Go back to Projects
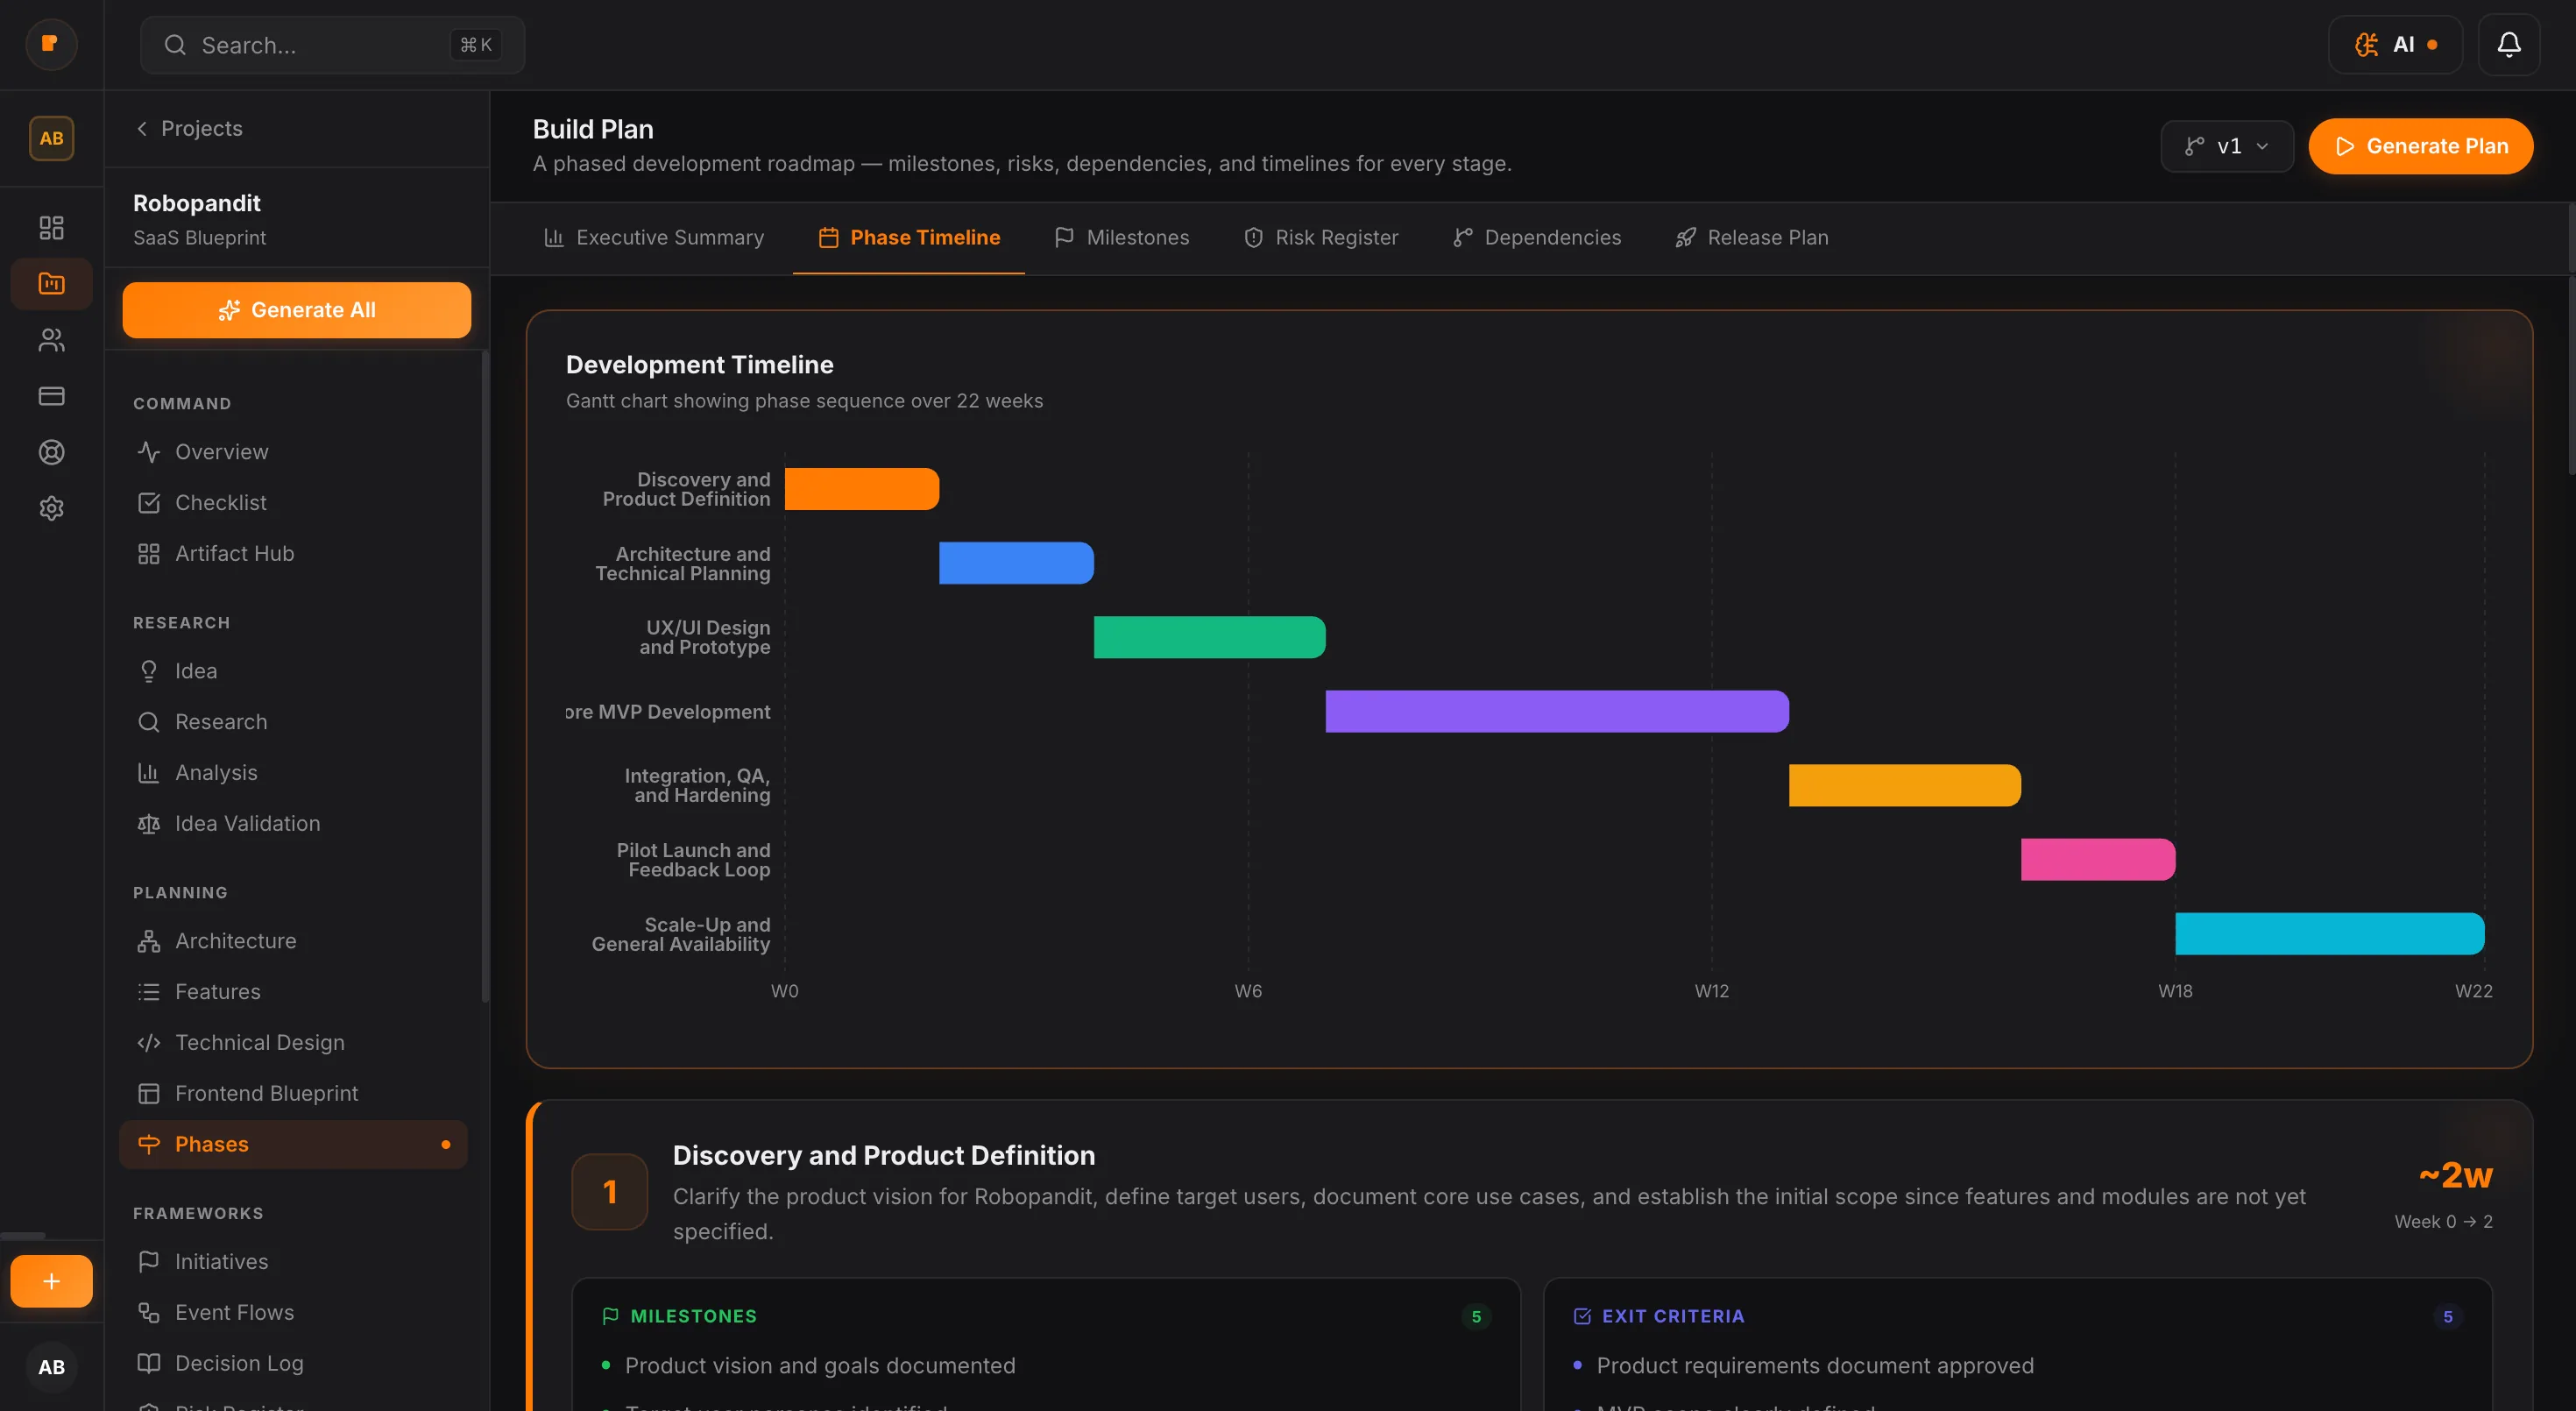2576x1411 pixels. point(188,128)
